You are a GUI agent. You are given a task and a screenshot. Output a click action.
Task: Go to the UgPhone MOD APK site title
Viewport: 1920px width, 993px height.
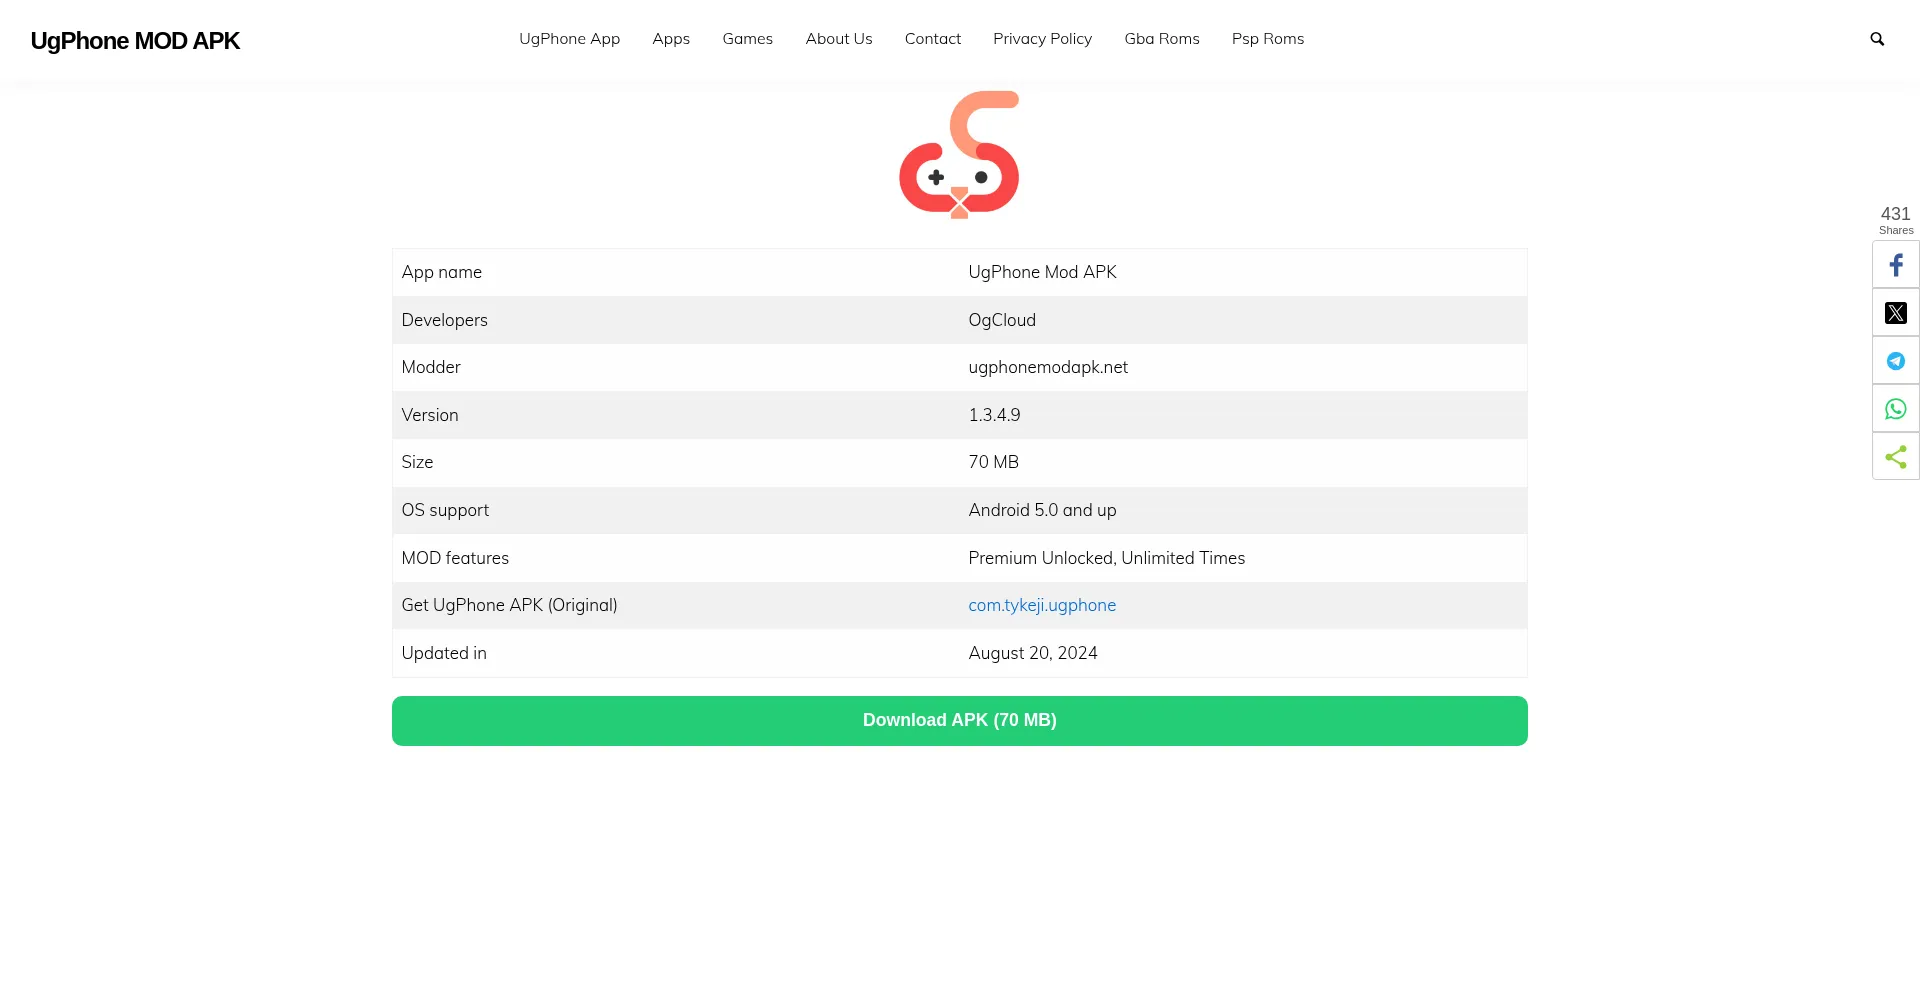[135, 41]
